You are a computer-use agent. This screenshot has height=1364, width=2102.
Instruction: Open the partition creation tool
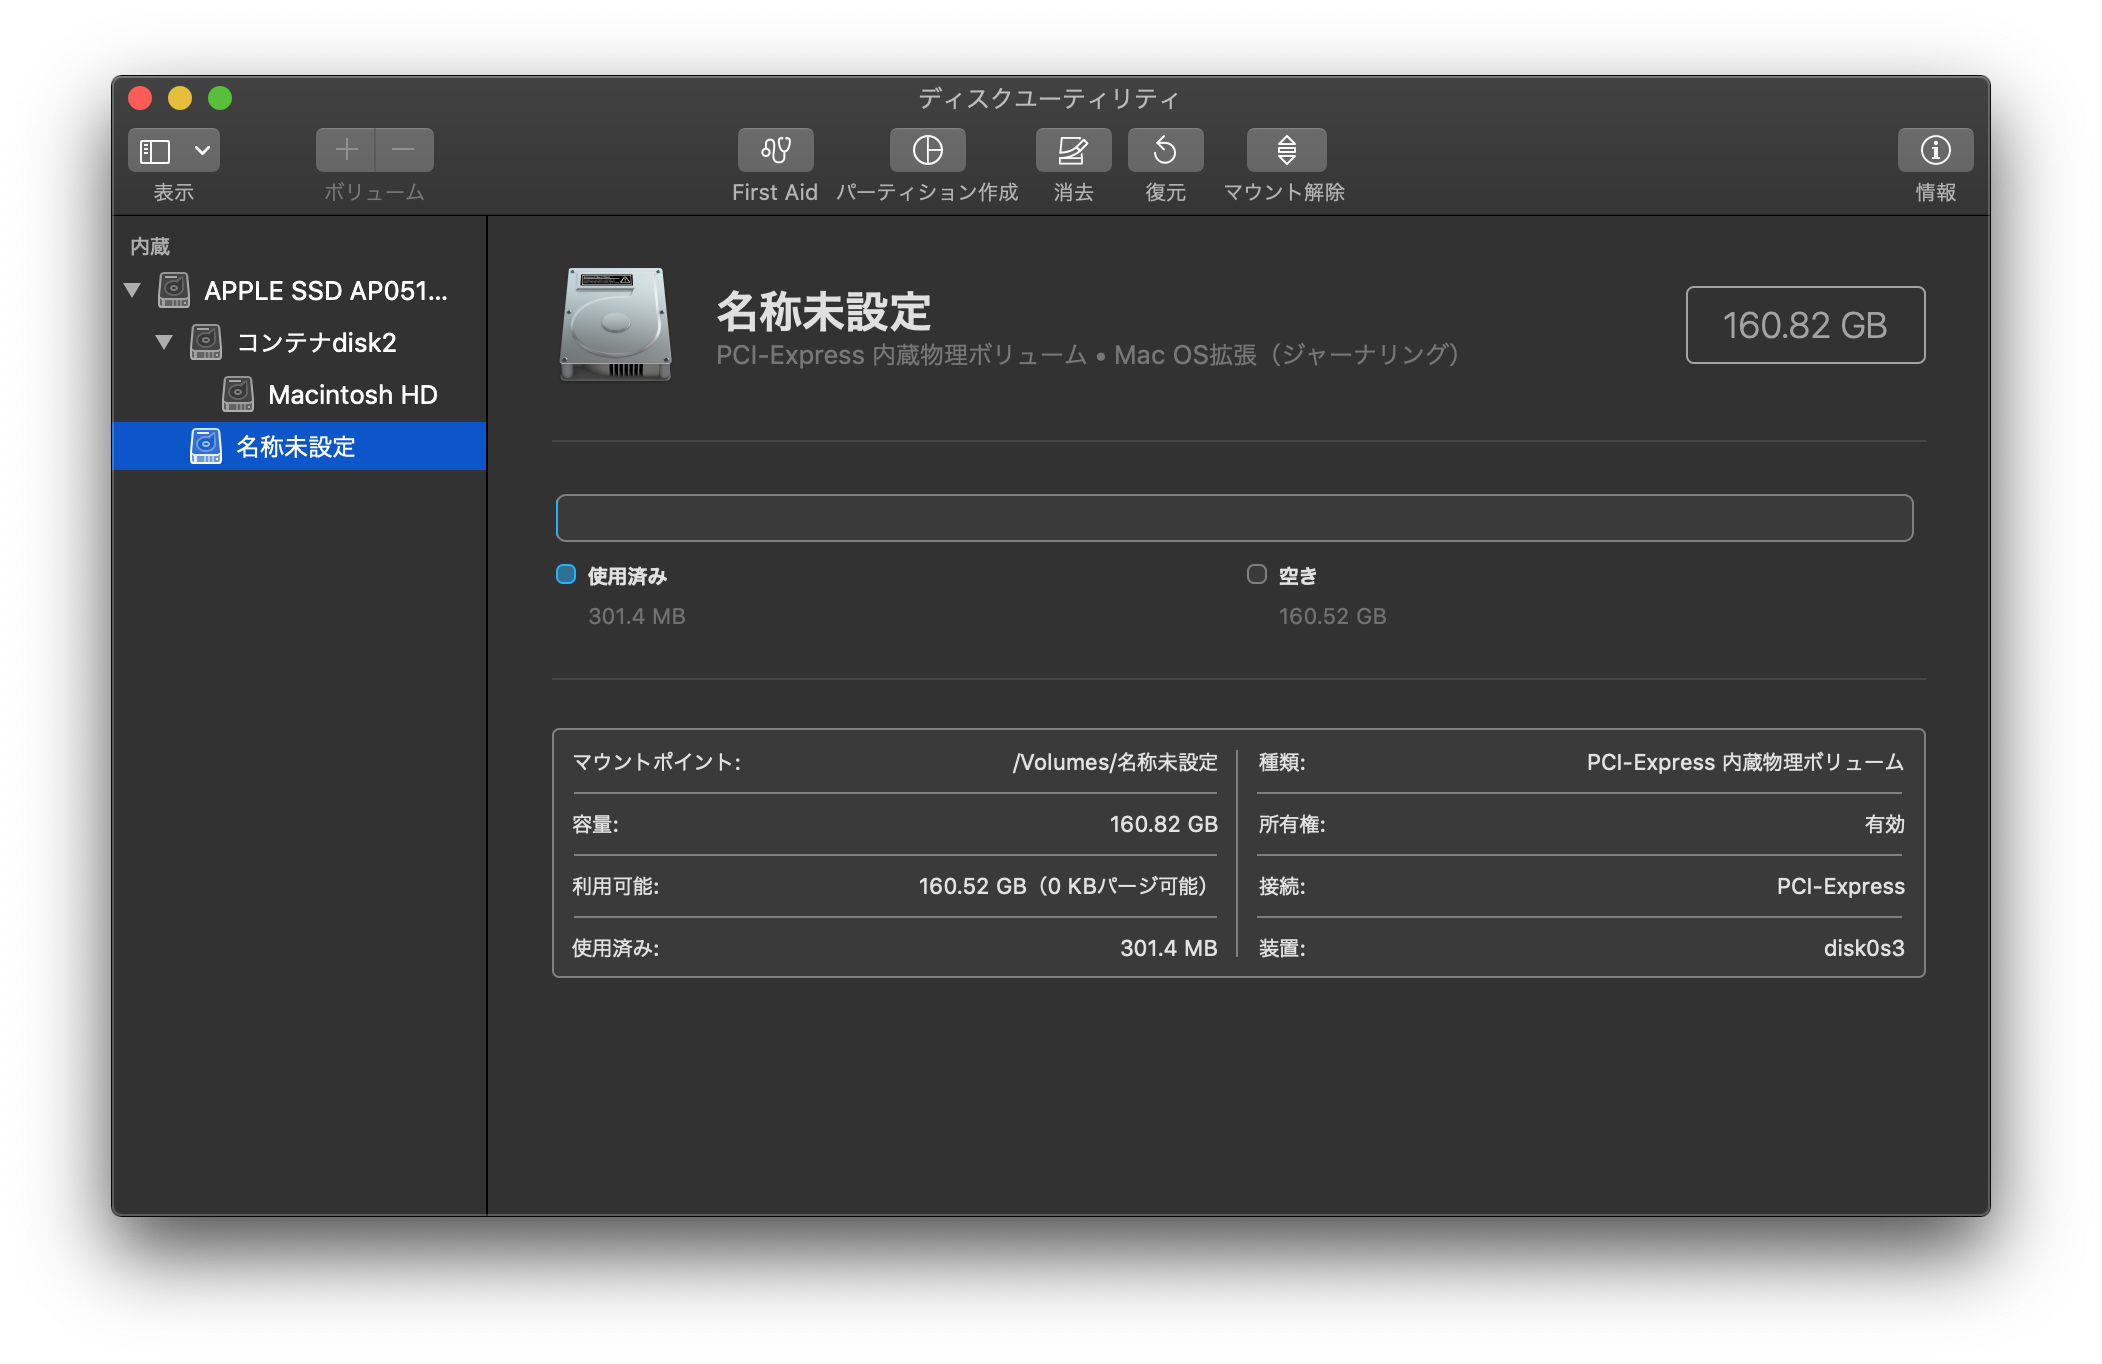[927, 150]
